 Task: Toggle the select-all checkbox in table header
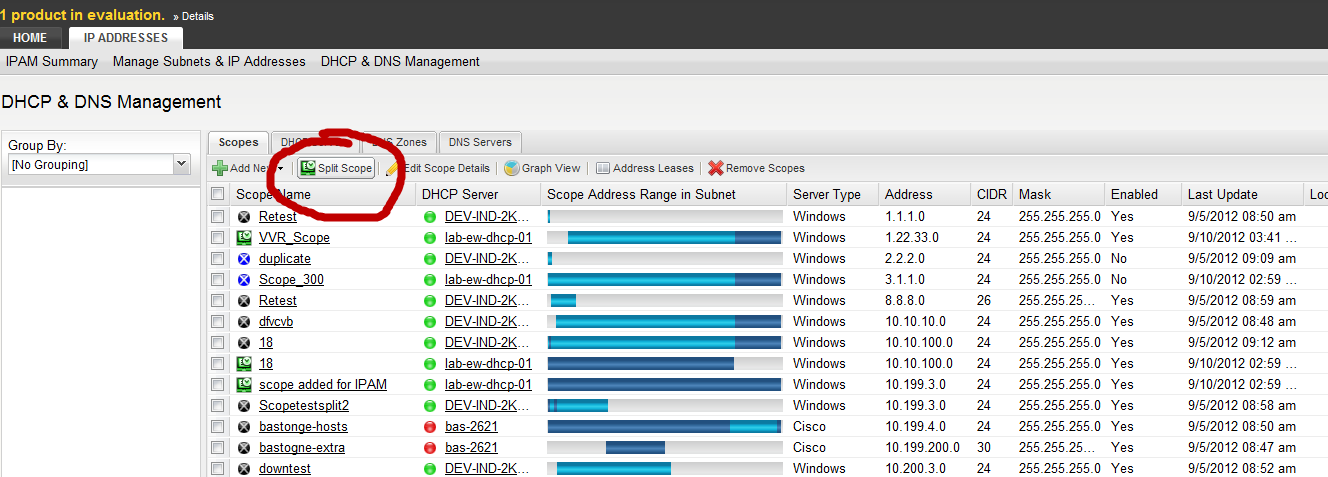218,194
